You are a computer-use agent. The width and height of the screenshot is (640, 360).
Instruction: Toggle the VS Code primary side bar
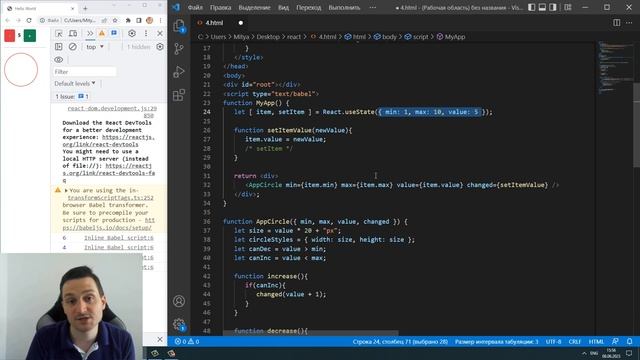531,7
